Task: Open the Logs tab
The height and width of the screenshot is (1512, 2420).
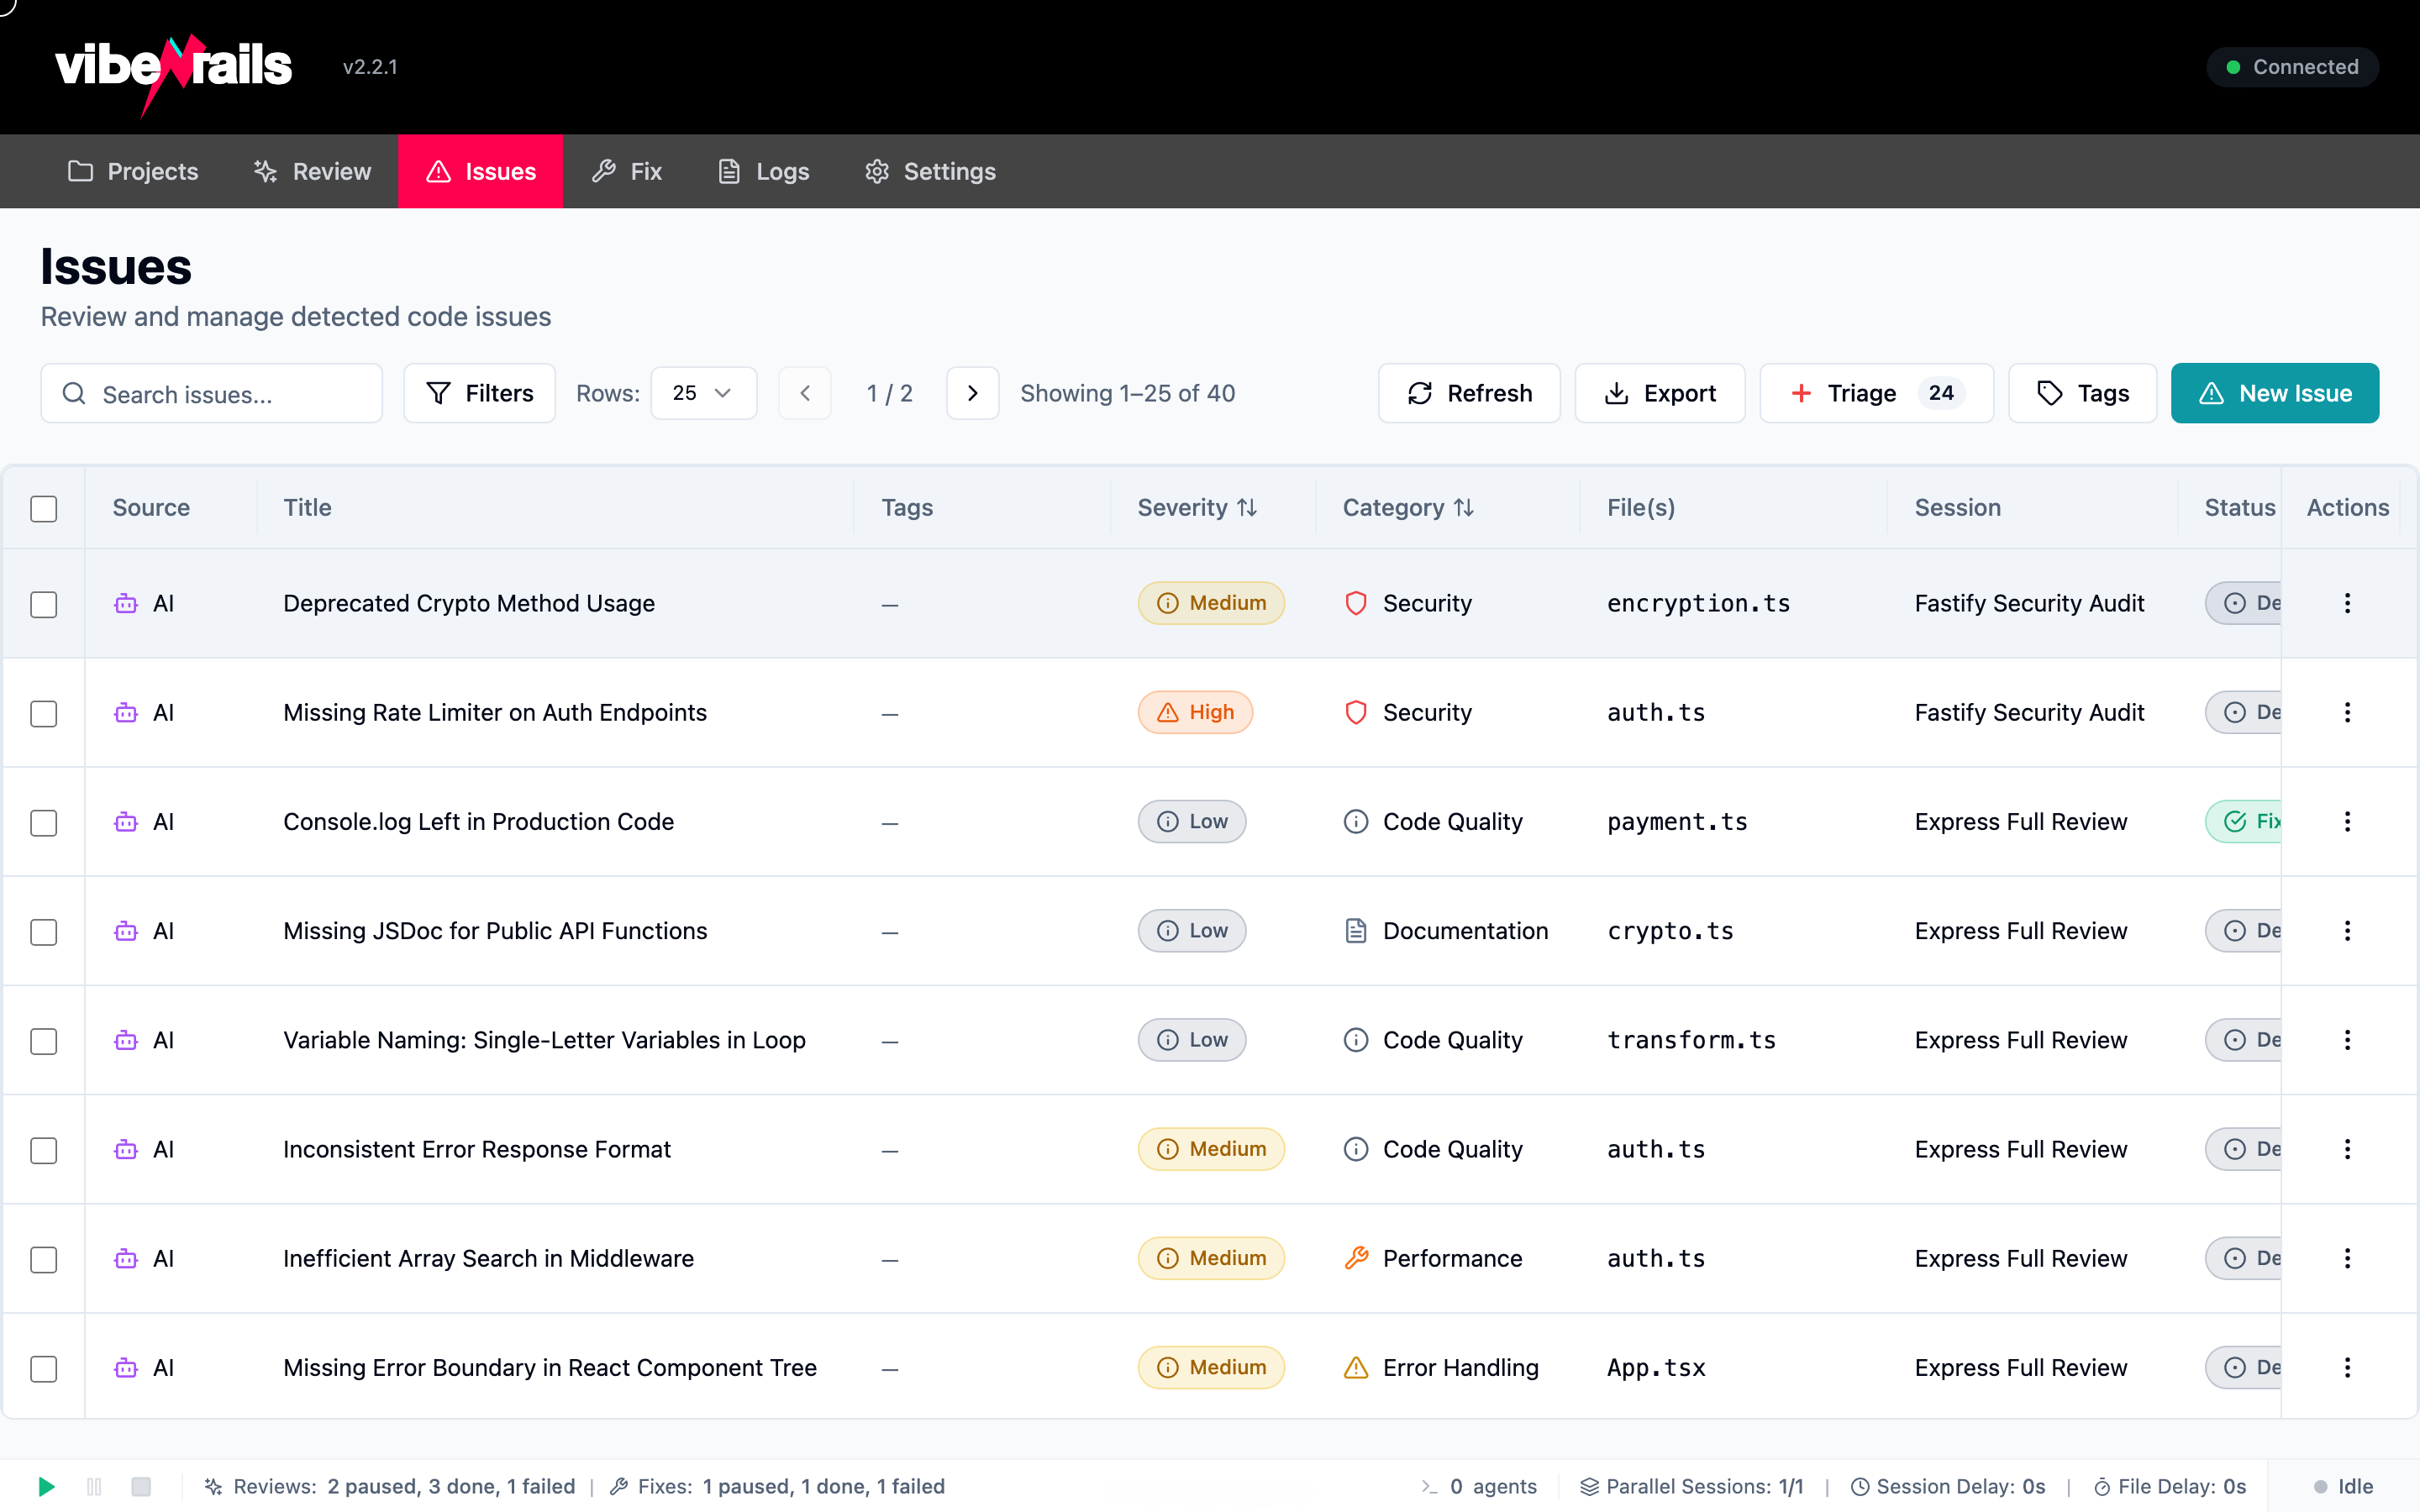Action: click(x=762, y=171)
